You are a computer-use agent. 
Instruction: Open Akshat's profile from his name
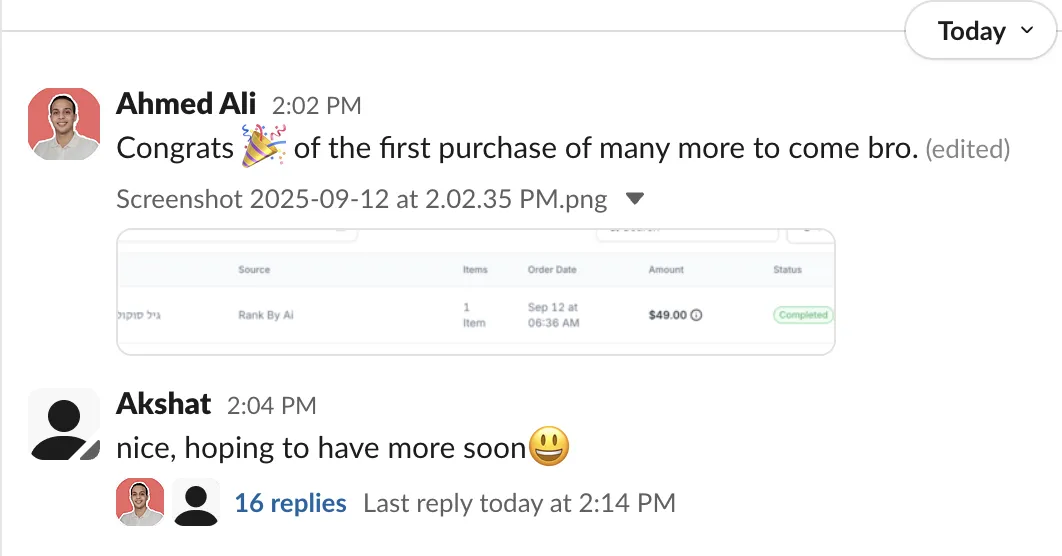(164, 404)
